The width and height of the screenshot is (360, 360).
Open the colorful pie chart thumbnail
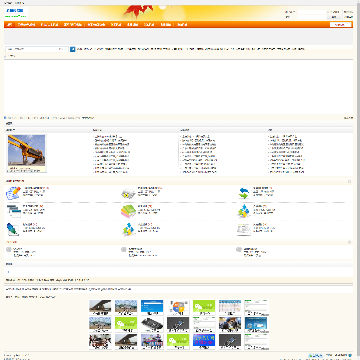tap(178, 307)
